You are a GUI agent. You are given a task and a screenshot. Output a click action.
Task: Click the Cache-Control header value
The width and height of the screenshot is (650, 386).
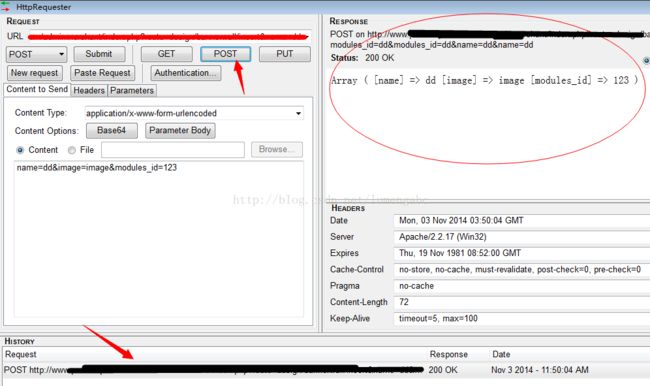(521, 270)
